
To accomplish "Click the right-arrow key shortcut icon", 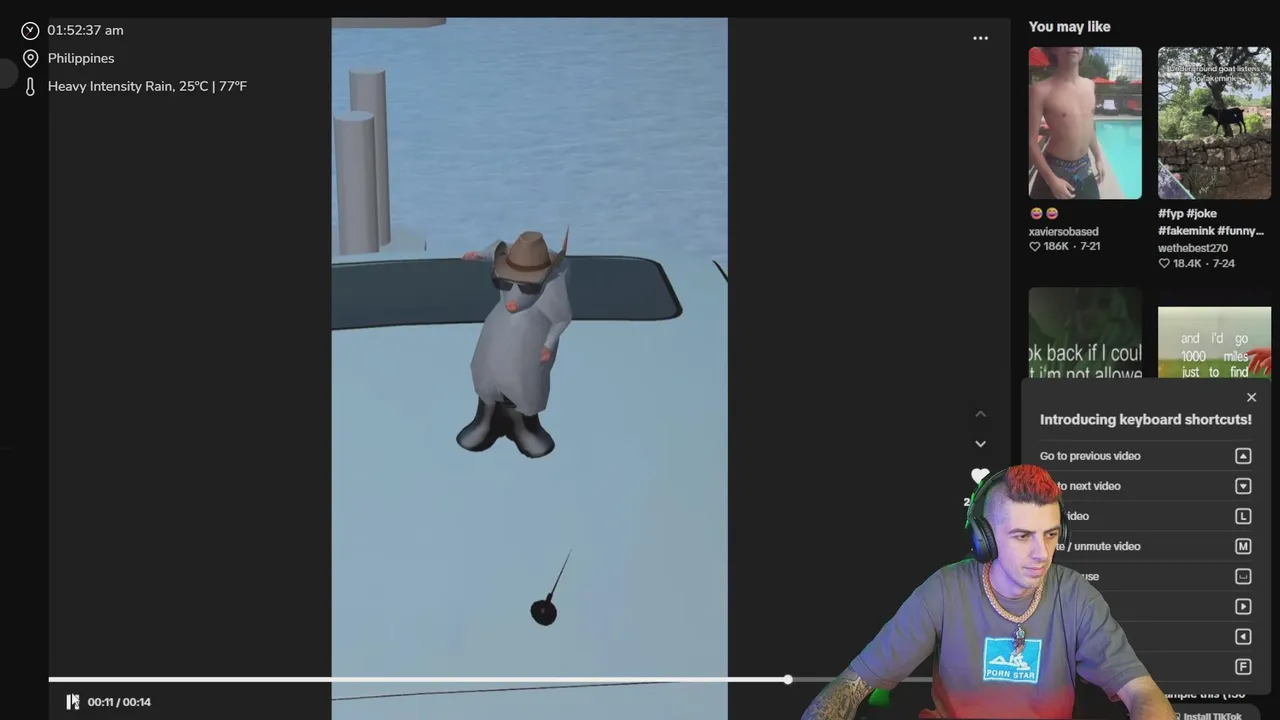I will tap(1243, 606).
